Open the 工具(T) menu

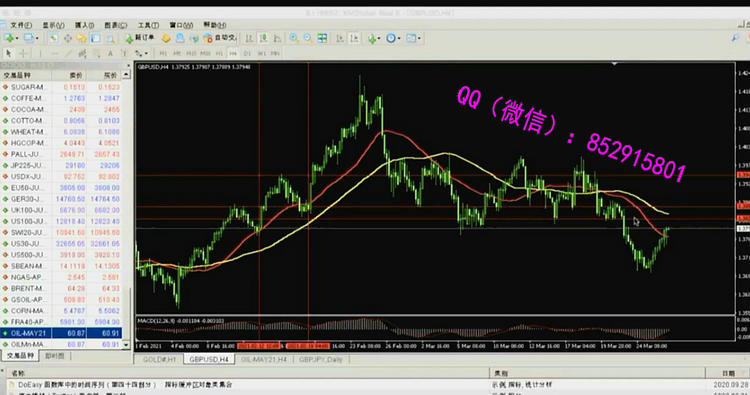(x=148, y=25)
